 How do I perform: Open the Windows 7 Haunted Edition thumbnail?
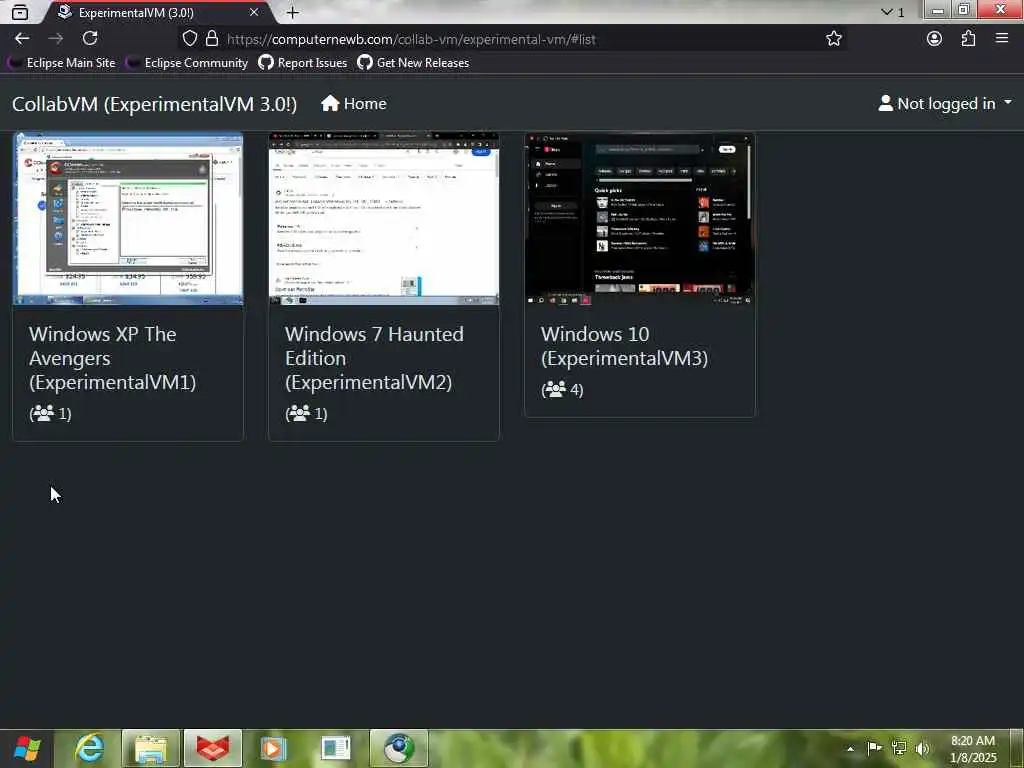(384, 219)
